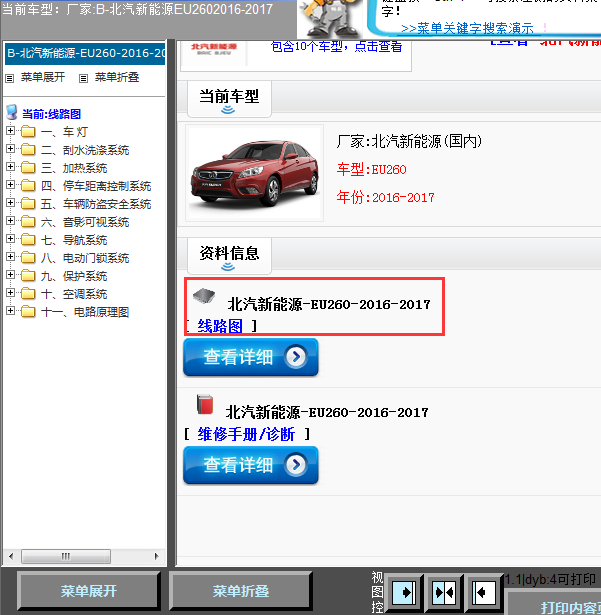Select the 十一、电路原理图 tree item
This screenshot has height=615, width=601.
[x=85, y=312]
